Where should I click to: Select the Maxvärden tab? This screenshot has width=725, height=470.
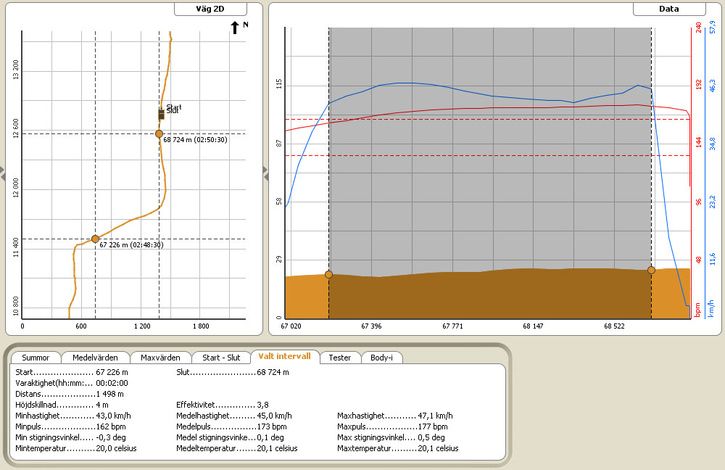tap(160, 358)
